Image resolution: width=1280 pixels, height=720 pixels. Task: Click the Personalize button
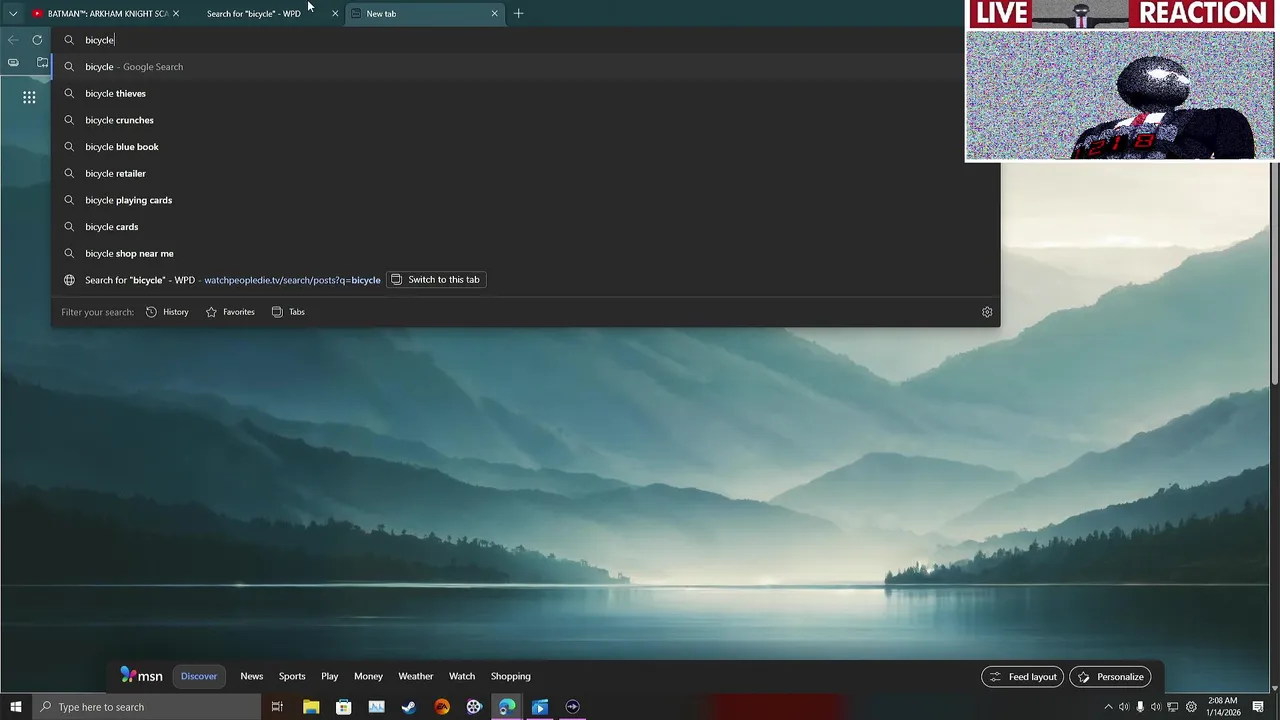click(1110, 677)
